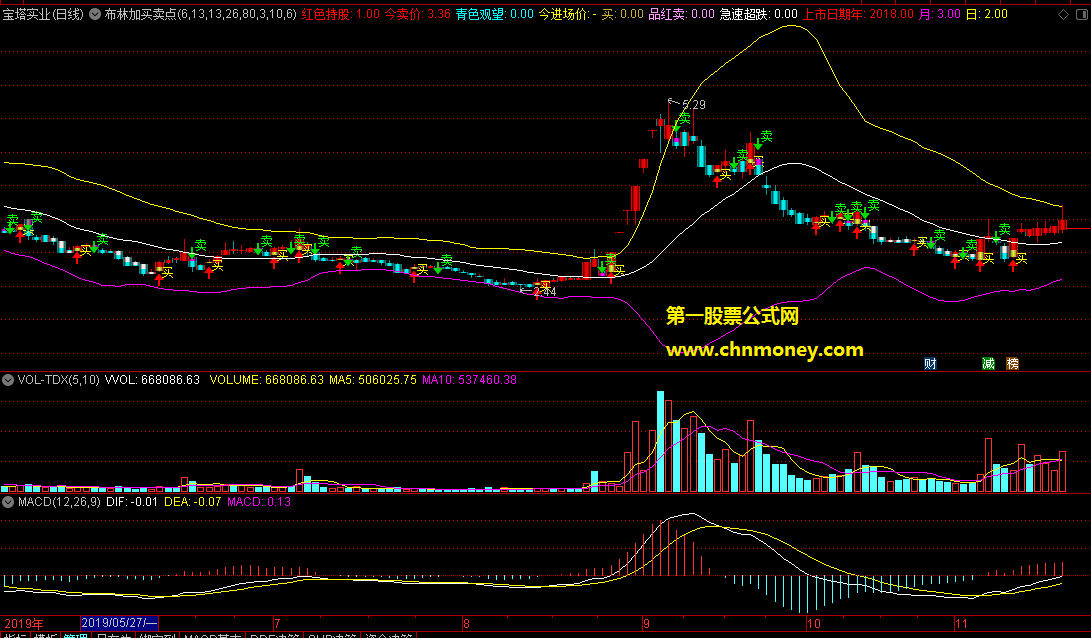The width and height of the screenshot is (1091, 638).
Task: Click the 2019年 year label on timeline
Action: coord(24,624)
